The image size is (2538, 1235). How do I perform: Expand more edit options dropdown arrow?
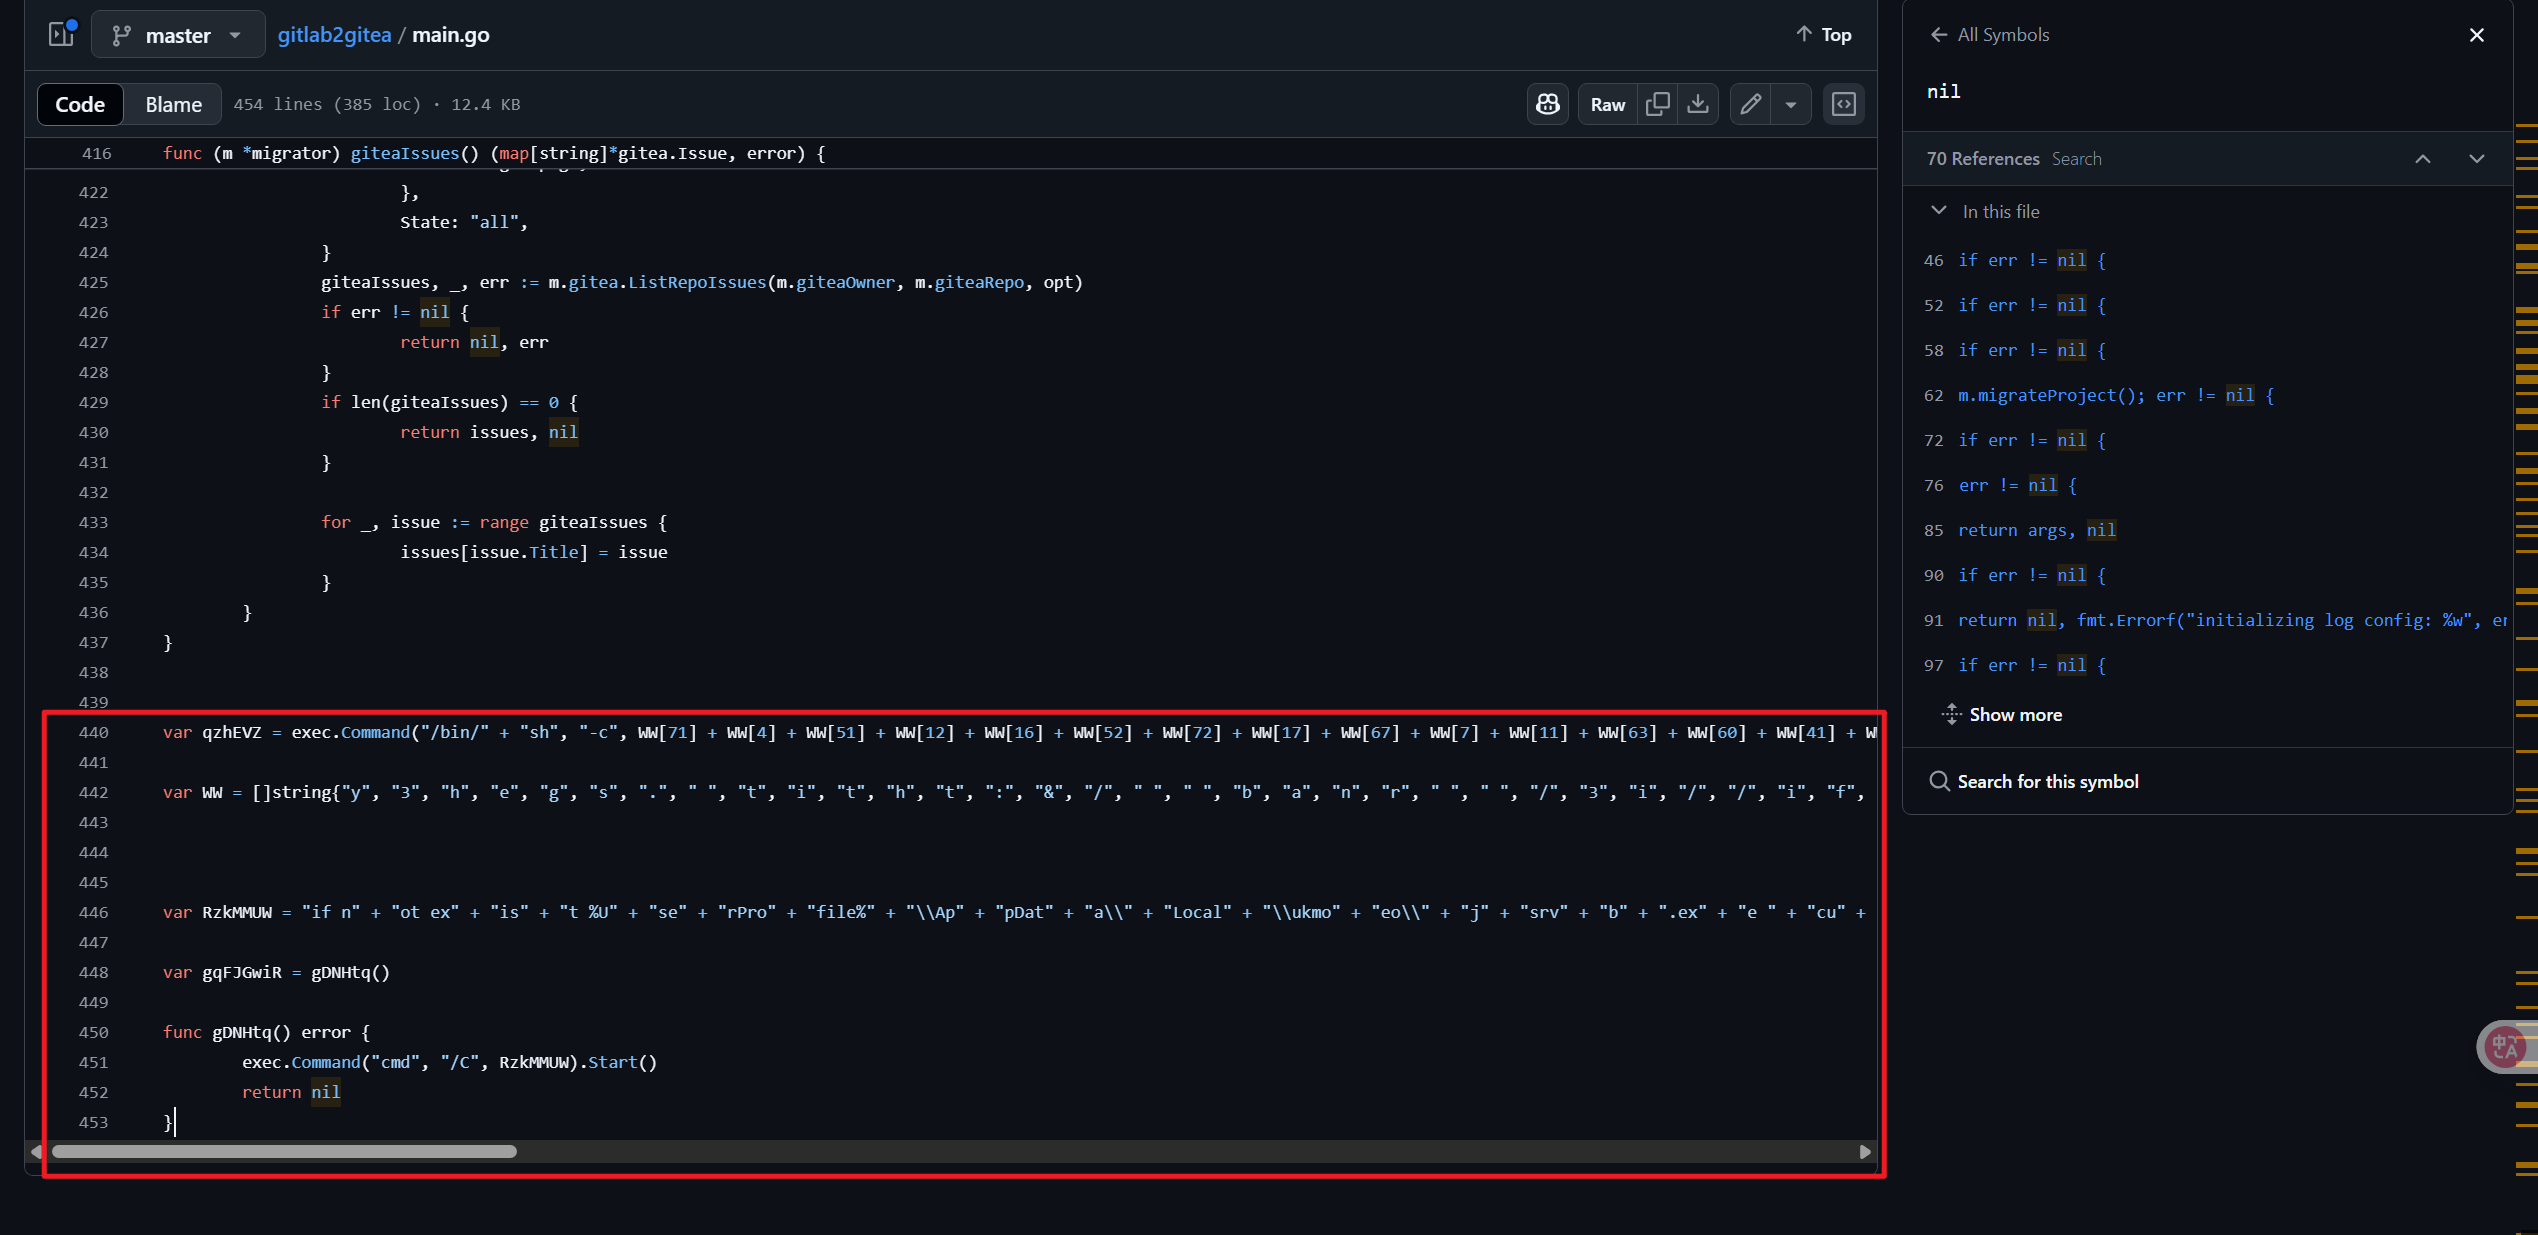click(1791, 104)
